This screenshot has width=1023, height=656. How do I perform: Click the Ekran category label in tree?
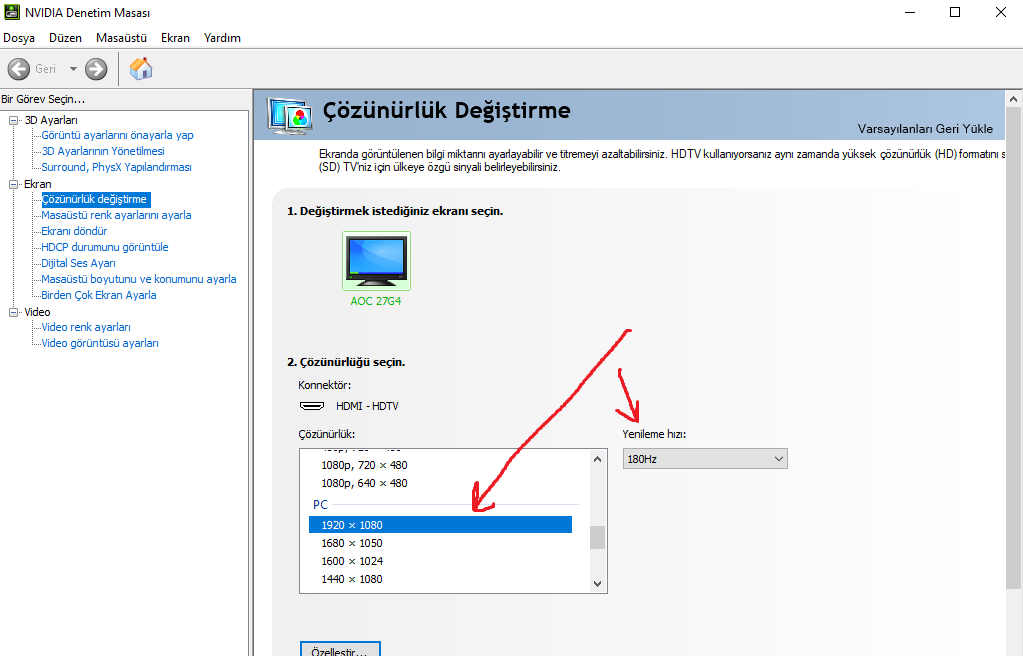pyautogui.click(x=38, y=184)
